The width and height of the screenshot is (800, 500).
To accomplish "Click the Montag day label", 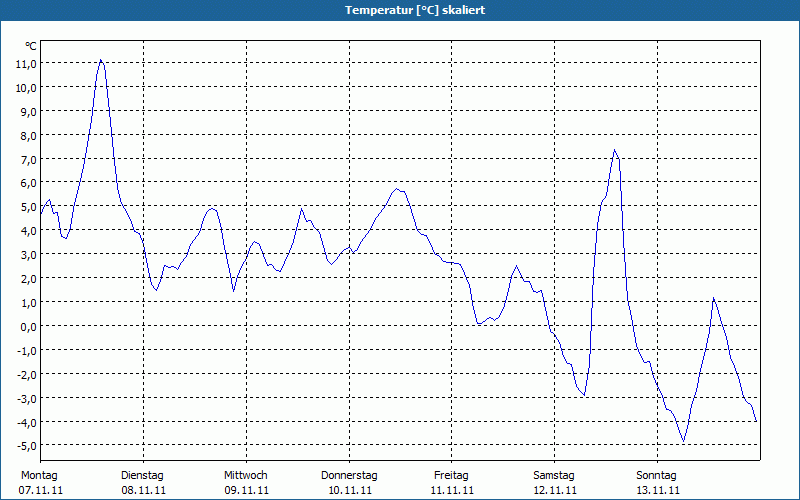I will point(39,476).
